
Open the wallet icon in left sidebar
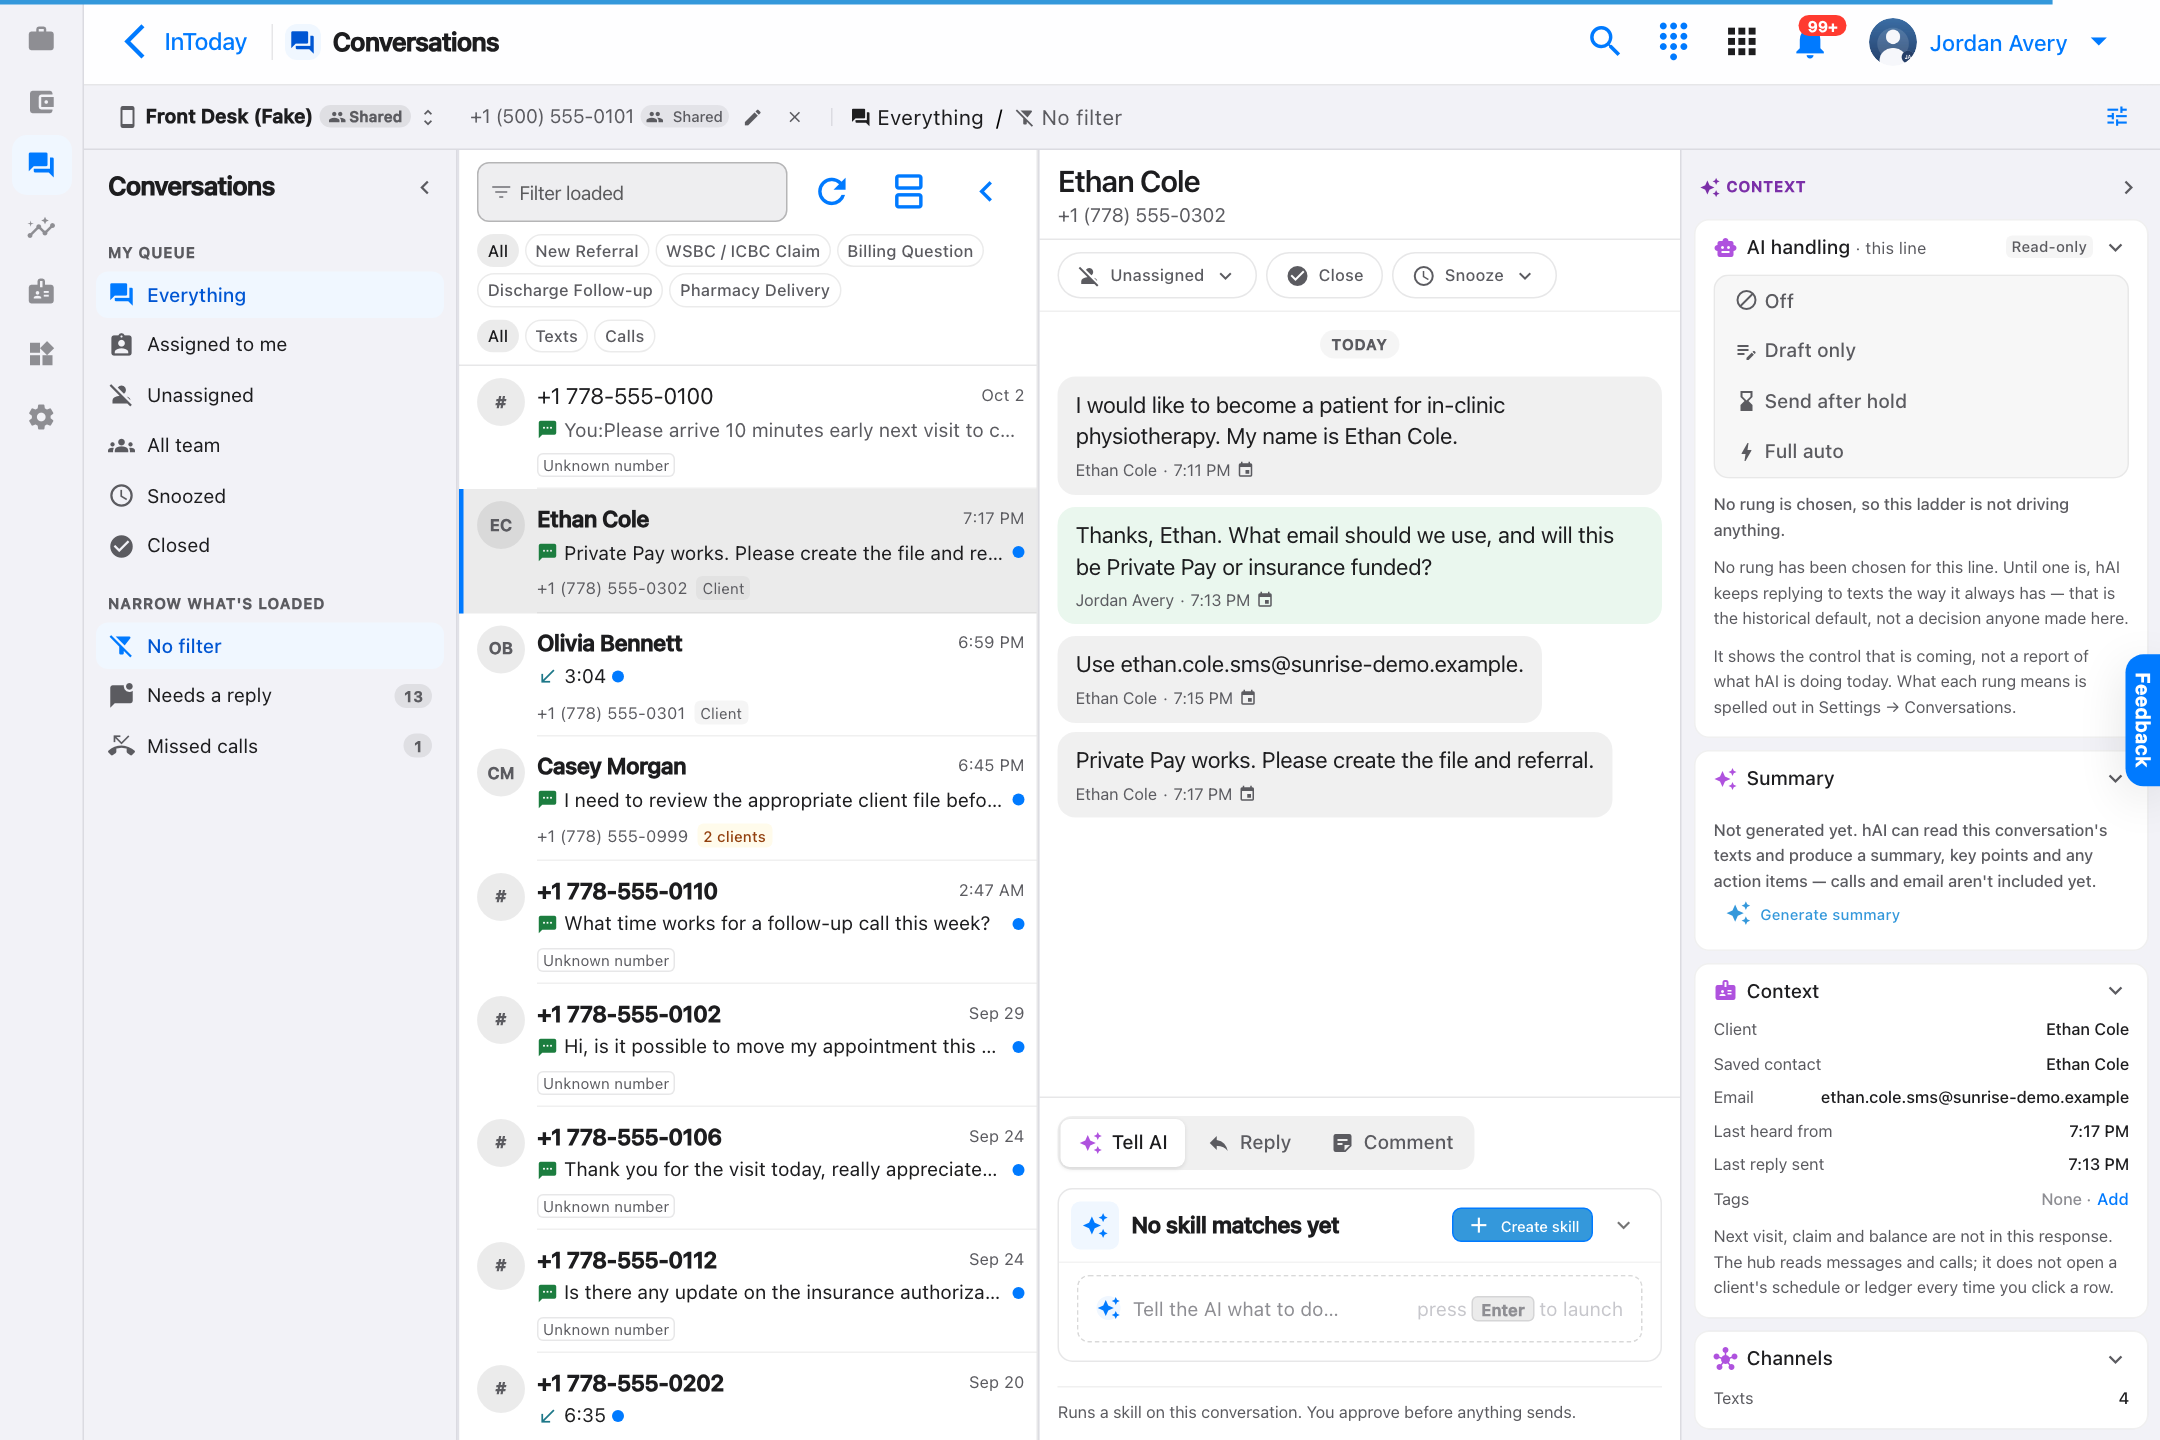click(x=41, y=102)
